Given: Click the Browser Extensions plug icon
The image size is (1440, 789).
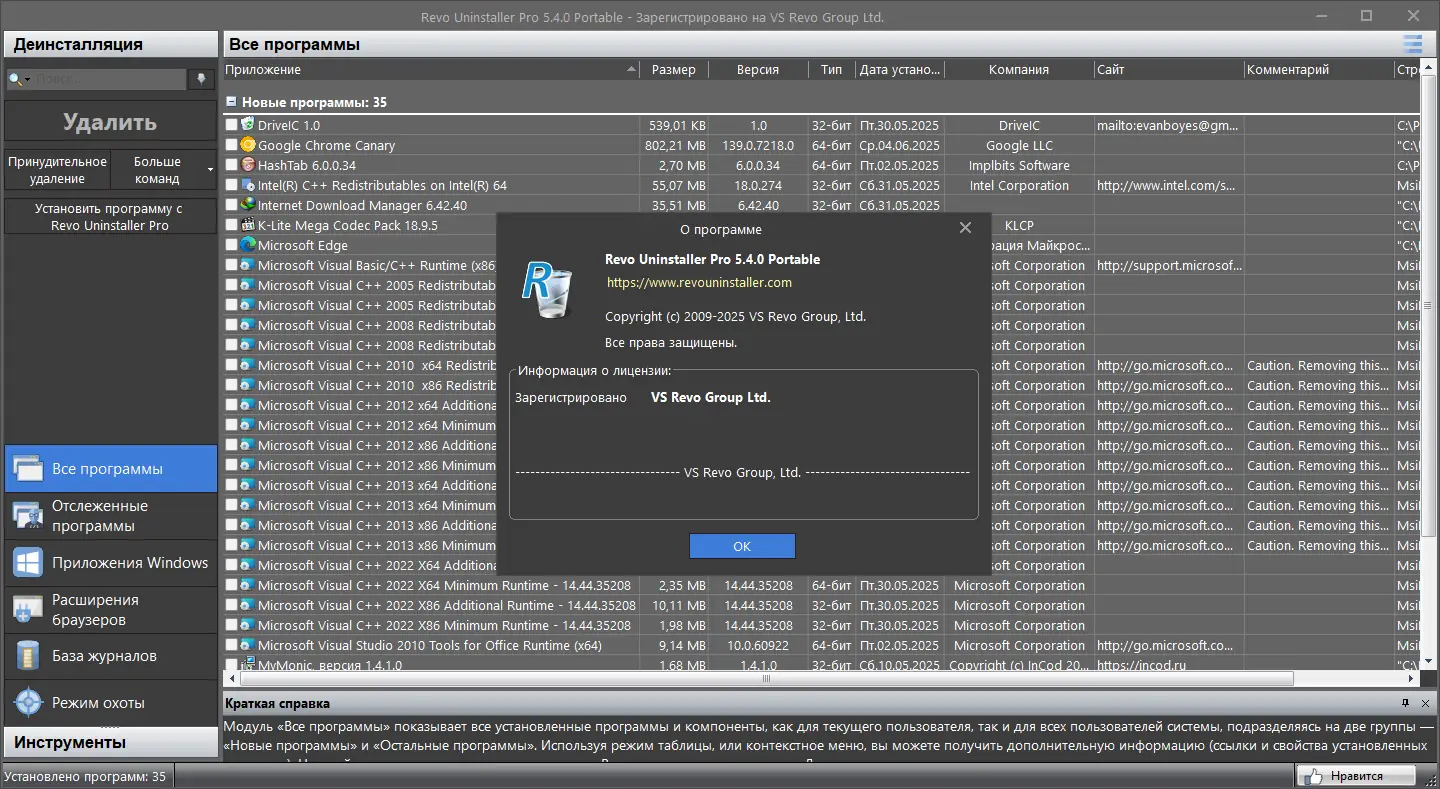Looking at the screenshot, I should pyautogui.click(x=28, y=610).
